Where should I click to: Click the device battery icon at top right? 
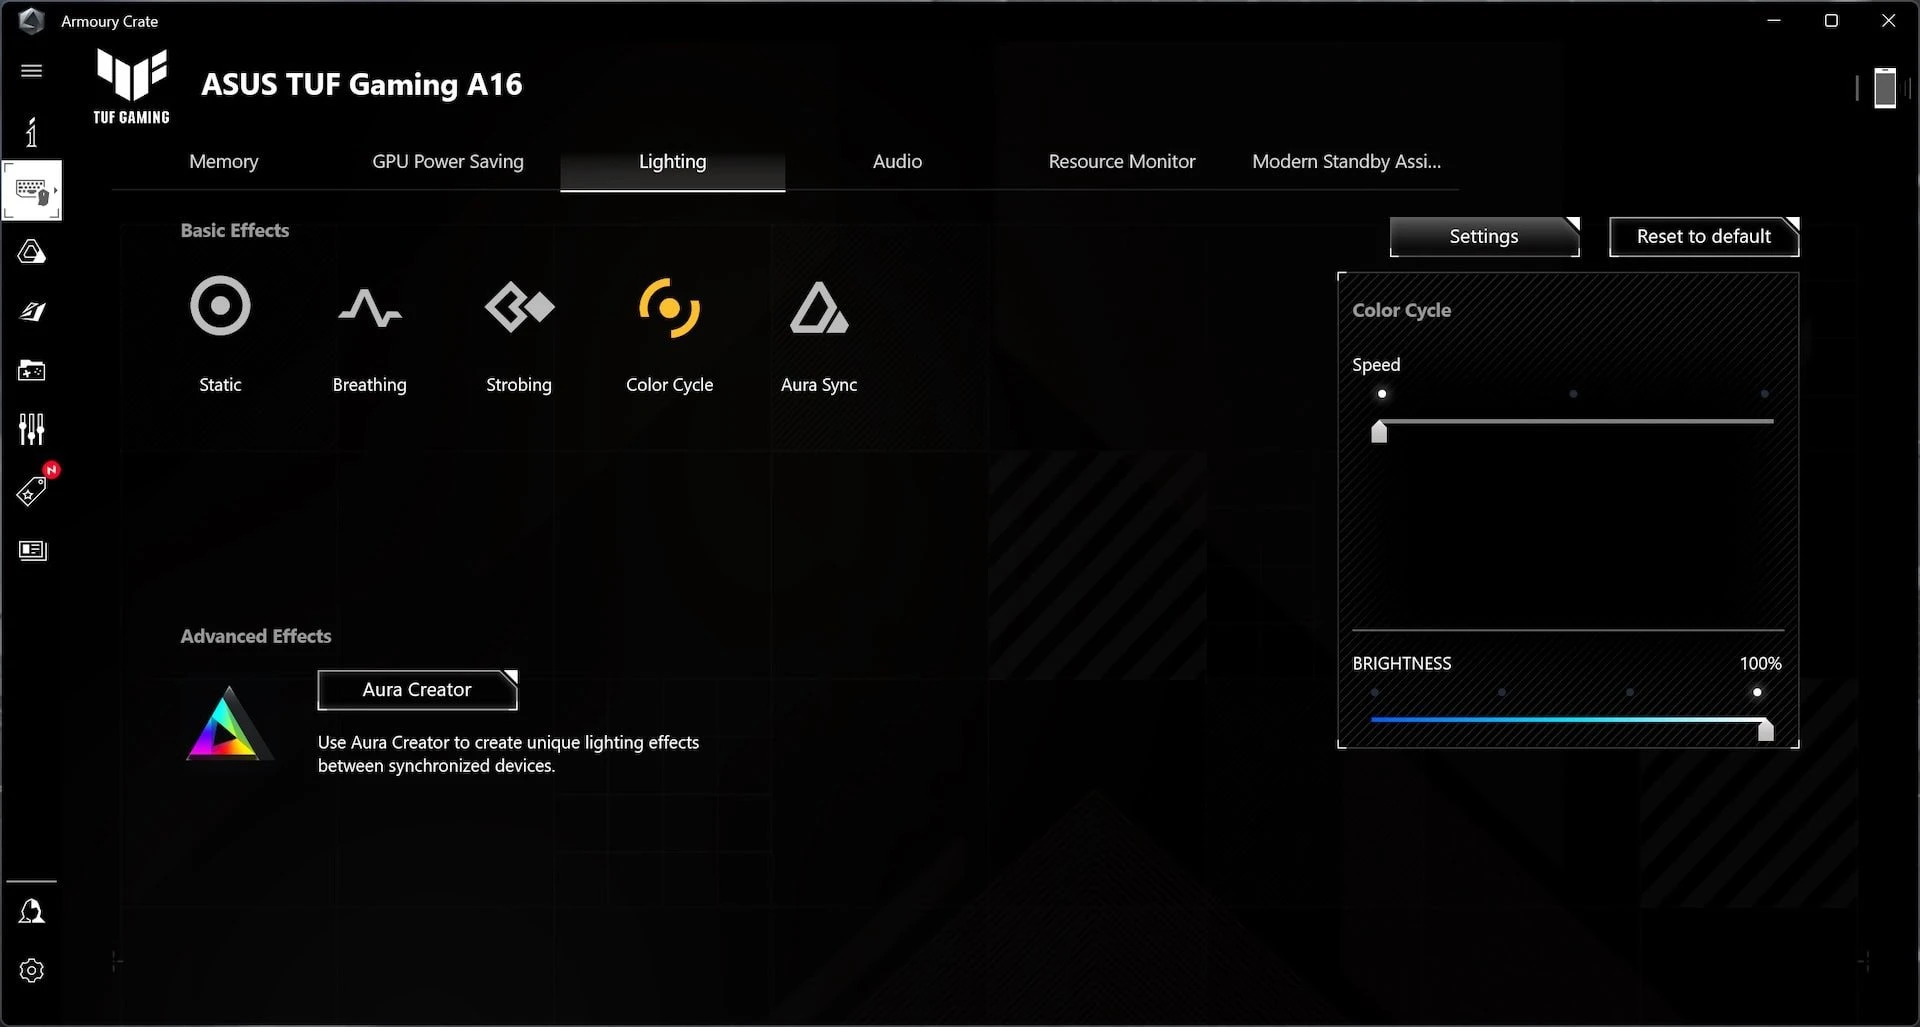[x=1884, y=87]
